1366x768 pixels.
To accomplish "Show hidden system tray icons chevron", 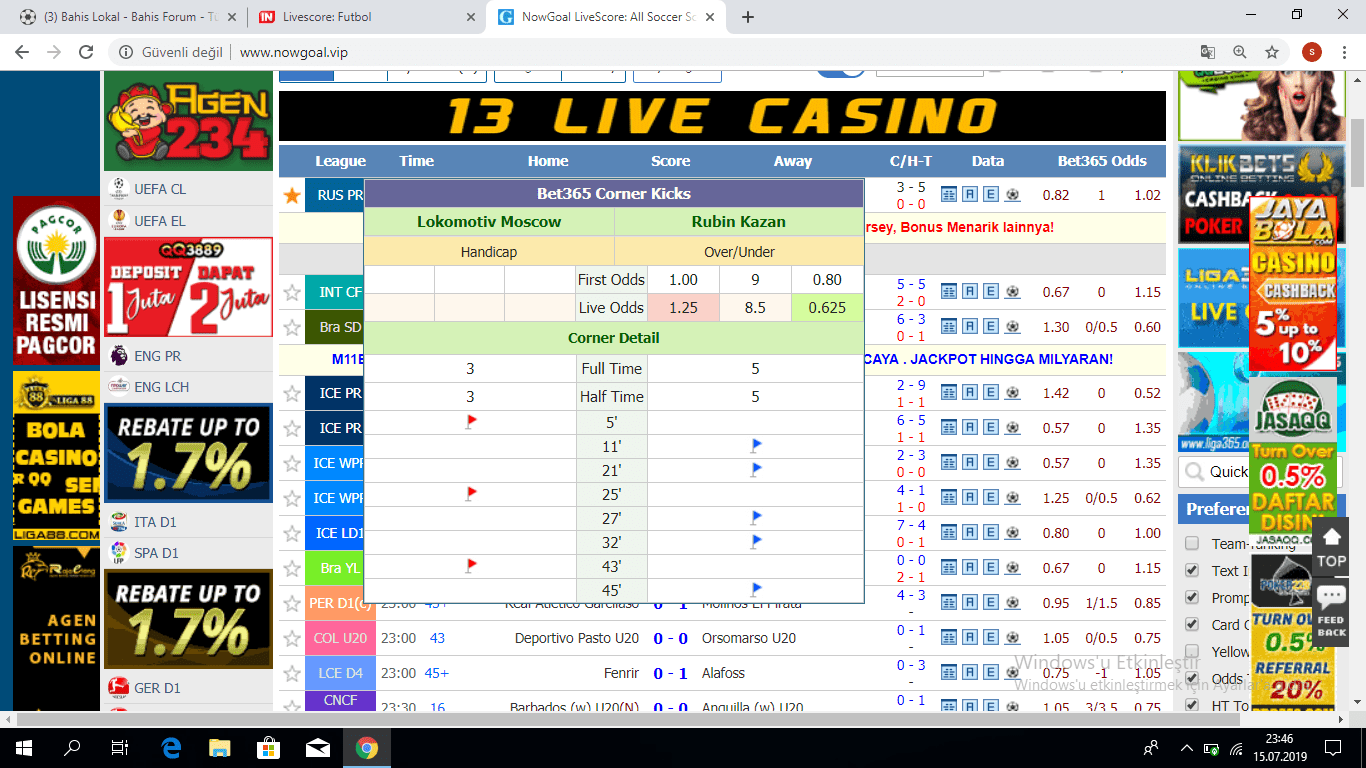I will [x=1186, y=747].
